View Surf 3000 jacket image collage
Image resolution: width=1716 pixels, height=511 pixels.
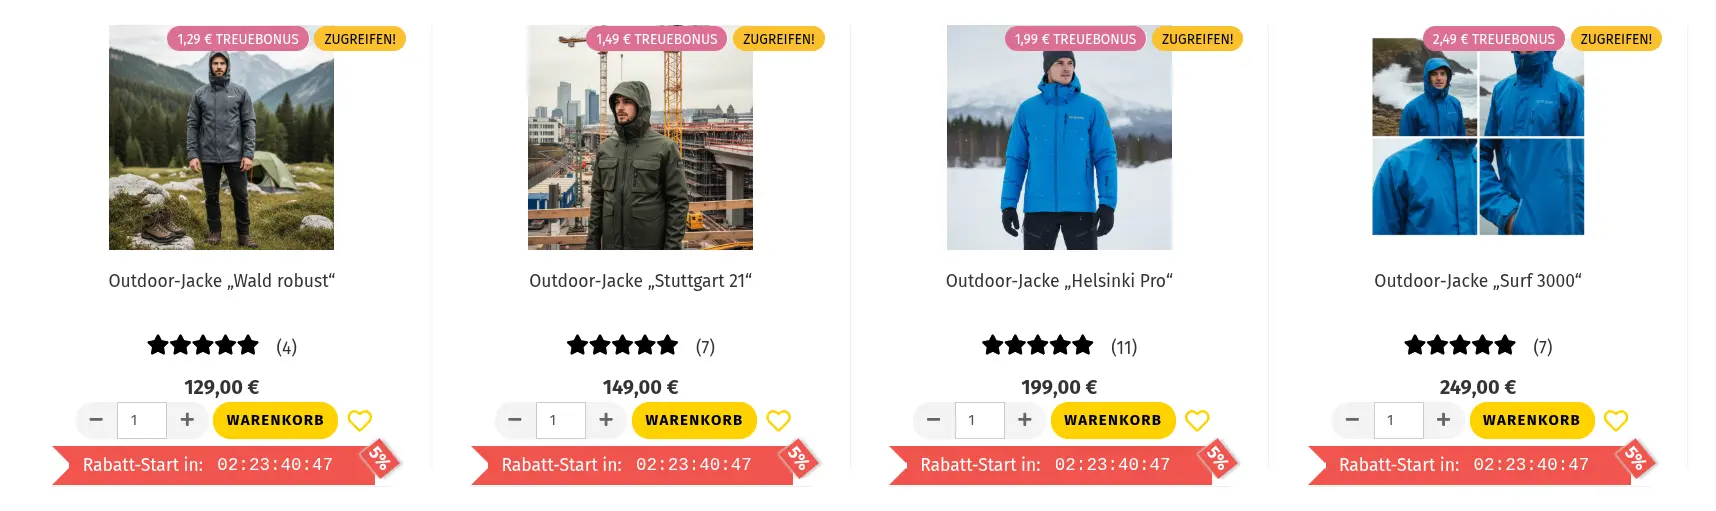1477,140
